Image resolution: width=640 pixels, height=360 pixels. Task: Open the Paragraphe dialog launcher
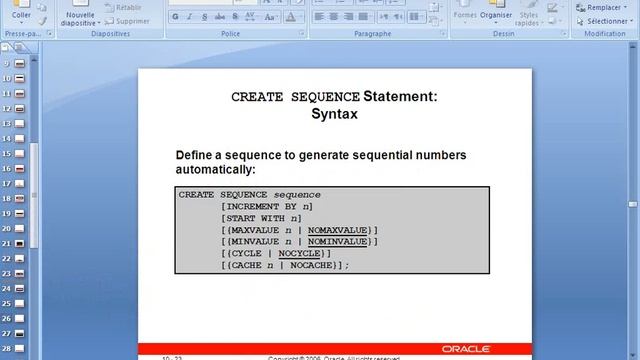(x=442, y=33)
